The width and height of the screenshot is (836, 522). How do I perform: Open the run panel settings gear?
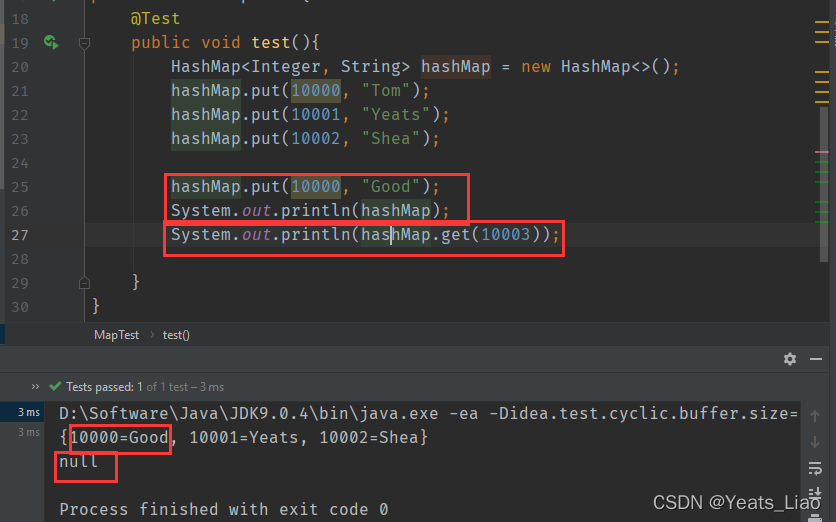tap(790, 359)
